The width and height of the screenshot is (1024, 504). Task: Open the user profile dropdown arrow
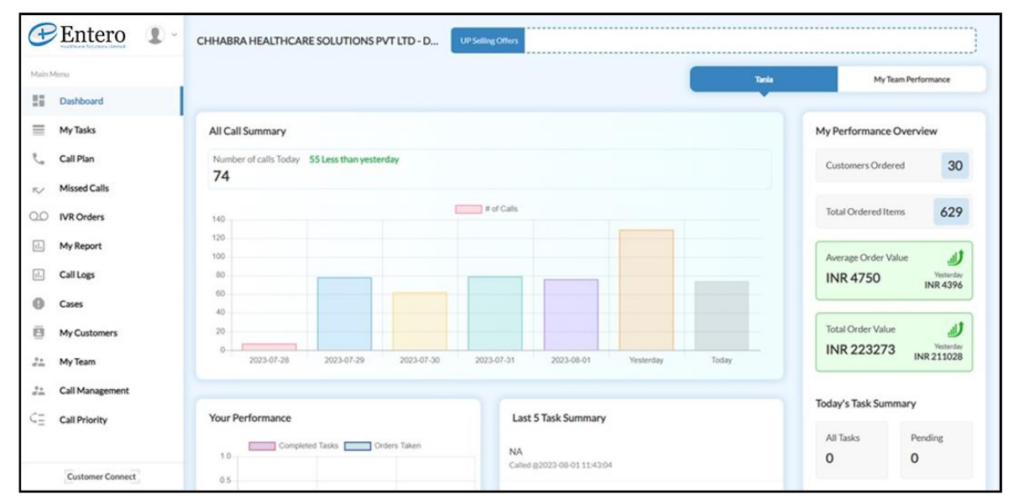click(x=174, y=34)
